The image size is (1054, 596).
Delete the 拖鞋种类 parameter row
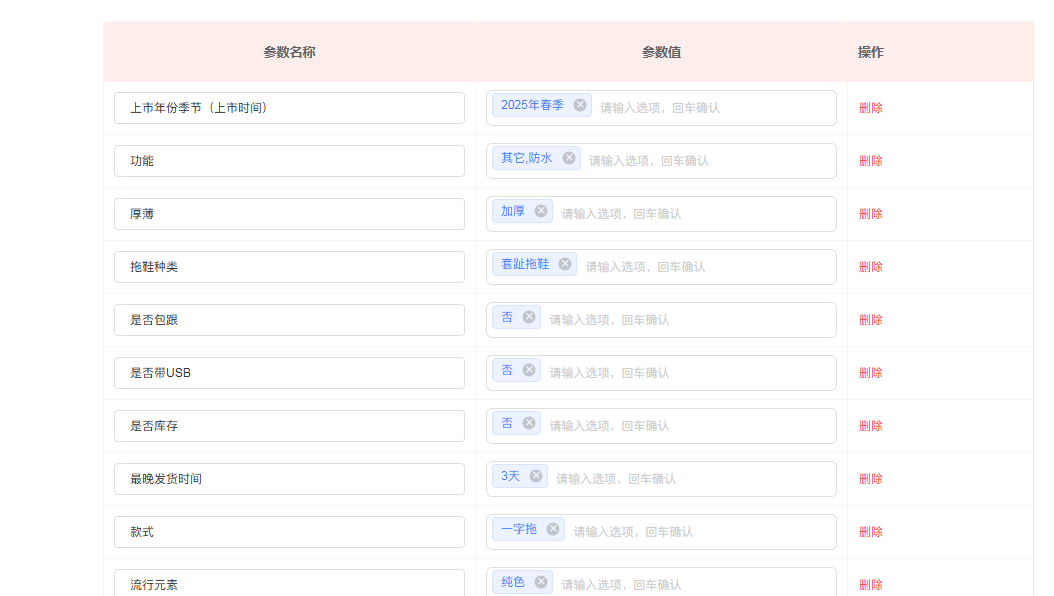[870, 267]
